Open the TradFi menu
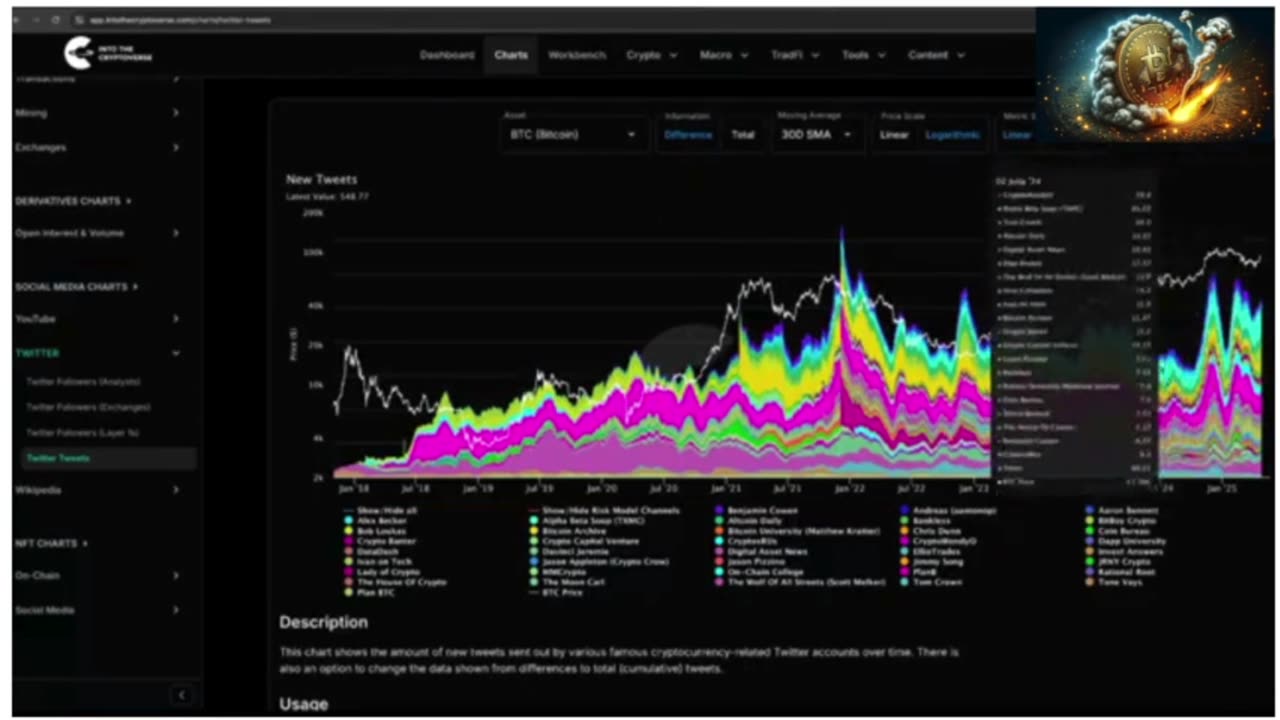 [796, 55]
